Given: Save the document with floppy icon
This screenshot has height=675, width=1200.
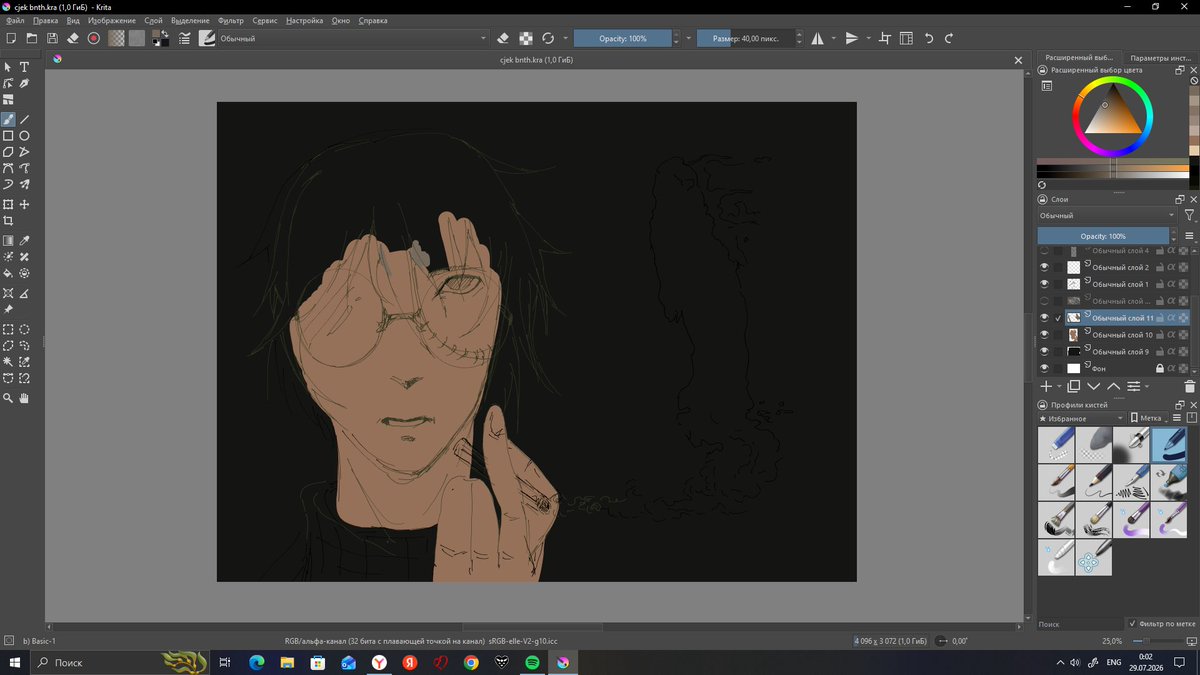Looking at the screenshot, I should click(x=52, y=38).
